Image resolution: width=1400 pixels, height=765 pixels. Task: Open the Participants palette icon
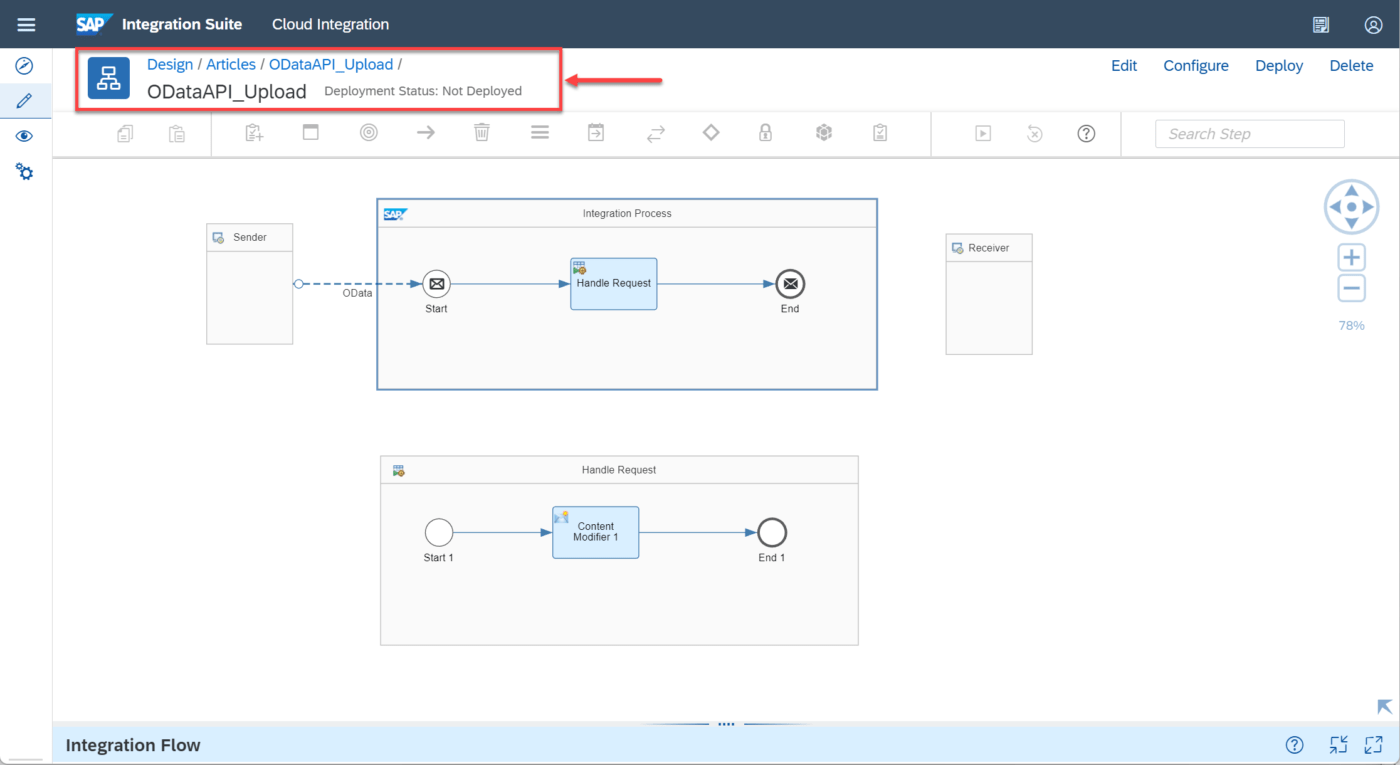(x=254, y=132)
